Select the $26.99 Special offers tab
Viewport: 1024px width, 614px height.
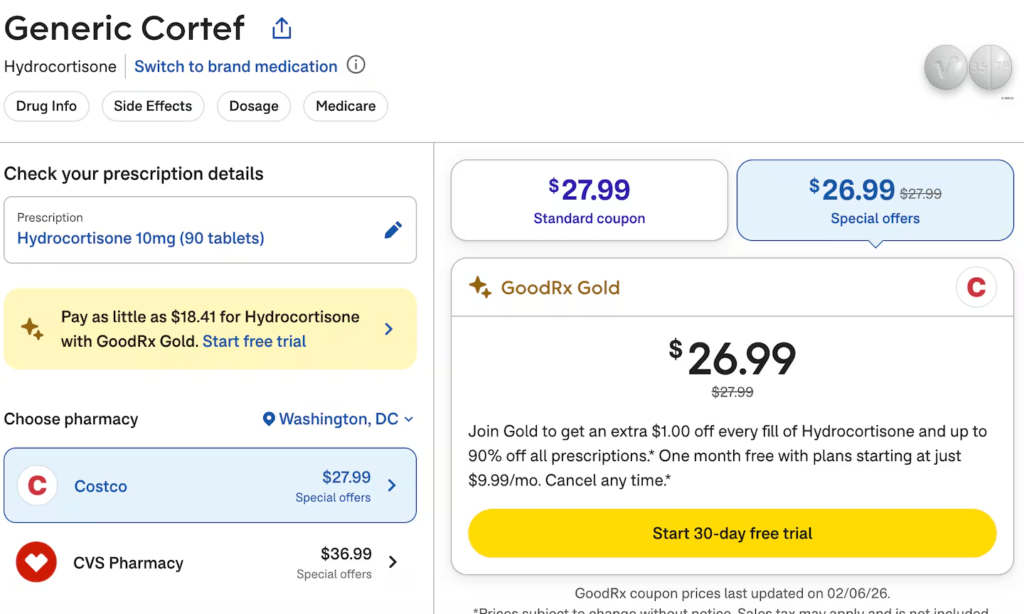click(x=875, y=201)
